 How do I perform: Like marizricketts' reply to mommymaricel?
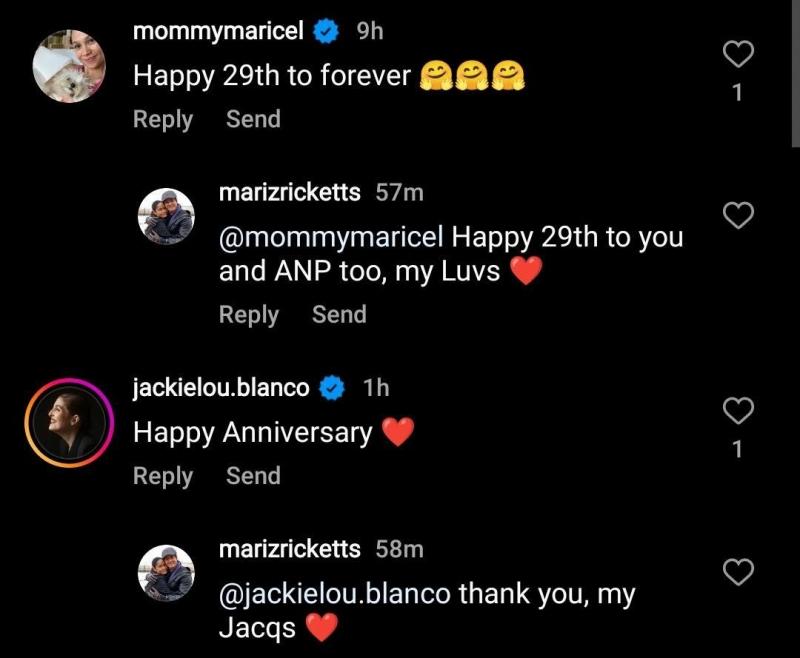pyautogui.click(x=737, y=215)
